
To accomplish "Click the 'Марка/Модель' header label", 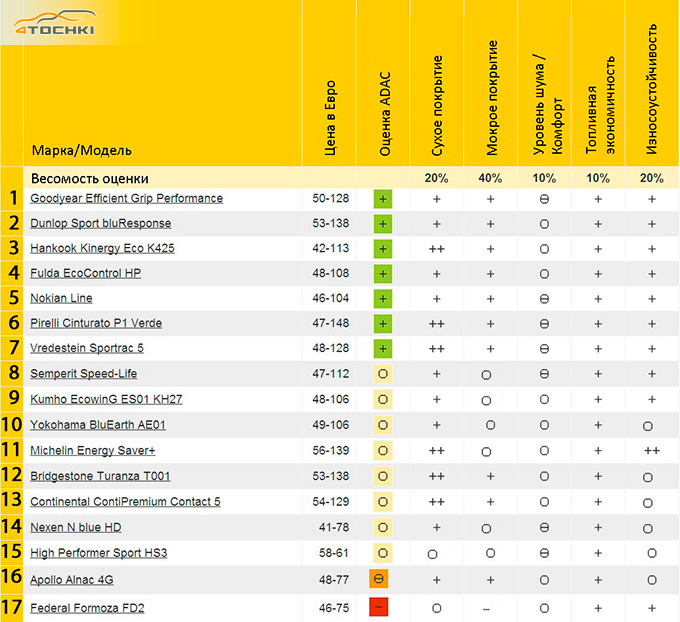I will click(81, 151).
